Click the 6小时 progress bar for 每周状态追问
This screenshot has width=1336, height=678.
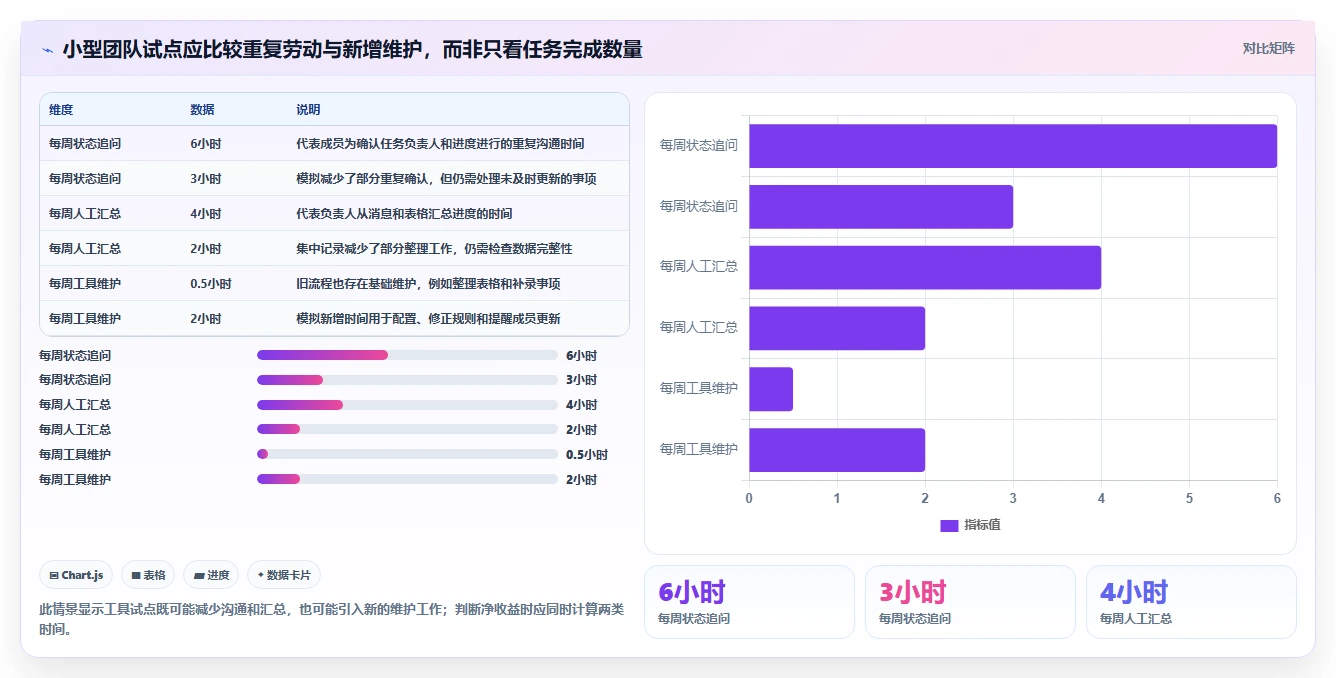(x=407, y=355)
